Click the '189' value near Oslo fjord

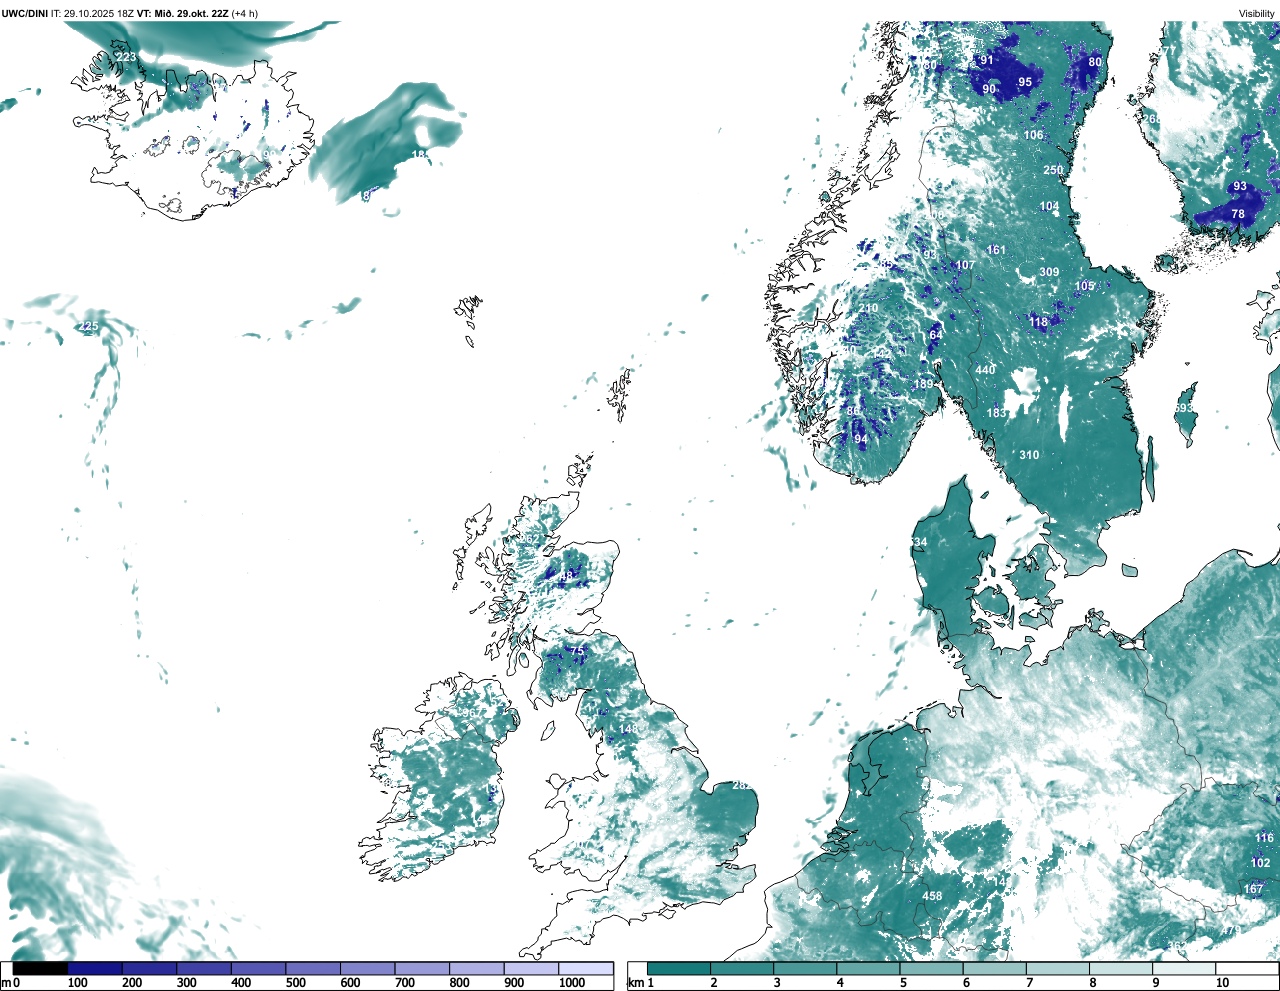[x=923, y=384]
